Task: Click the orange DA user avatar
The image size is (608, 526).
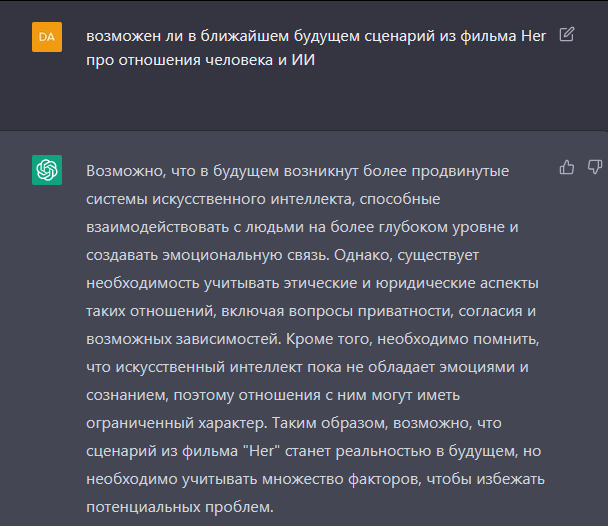Action: coord(47,37)
